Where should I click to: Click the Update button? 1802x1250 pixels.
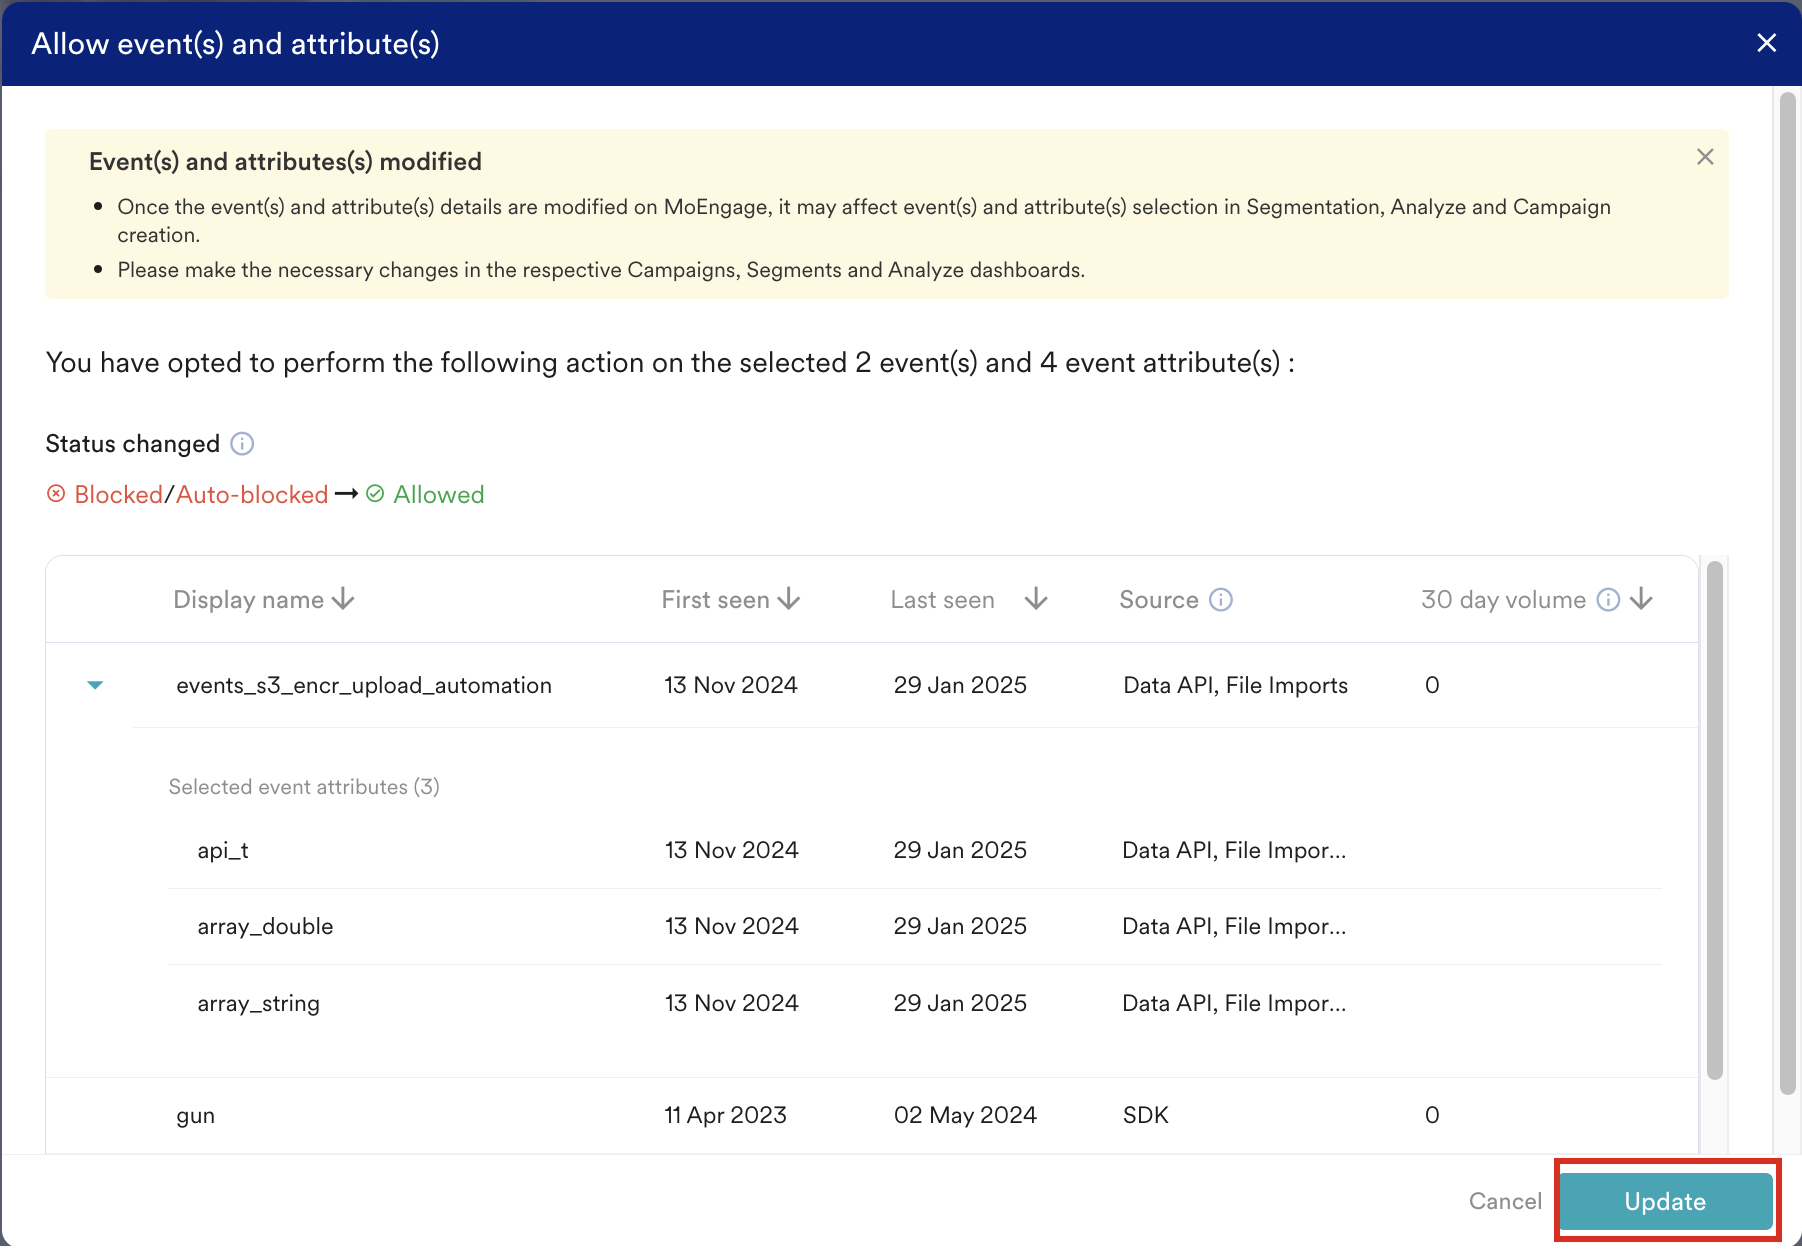[x=1665, y=1201]
